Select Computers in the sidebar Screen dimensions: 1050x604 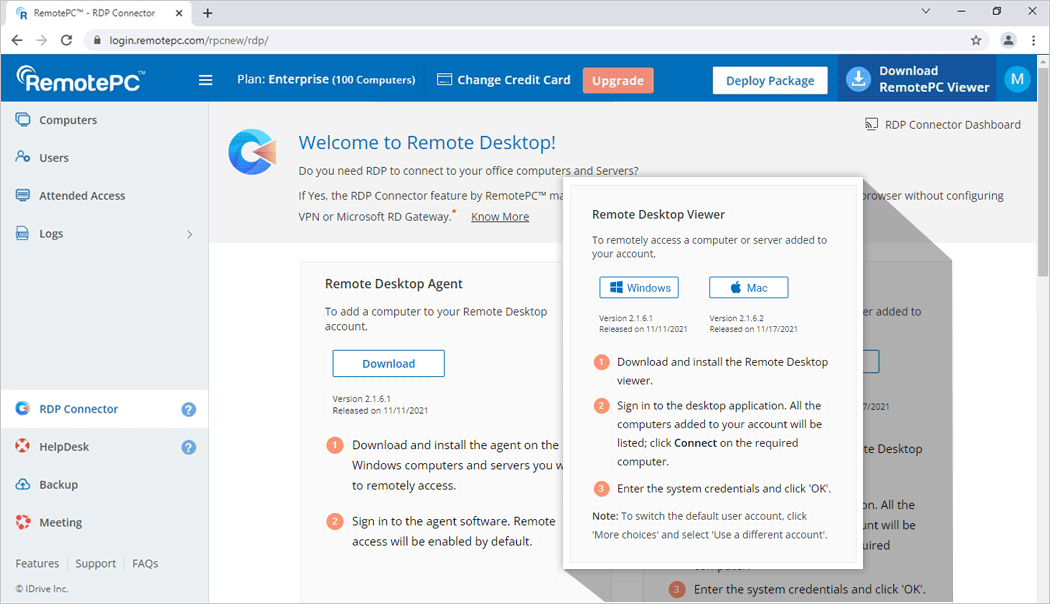coord(68,120)
